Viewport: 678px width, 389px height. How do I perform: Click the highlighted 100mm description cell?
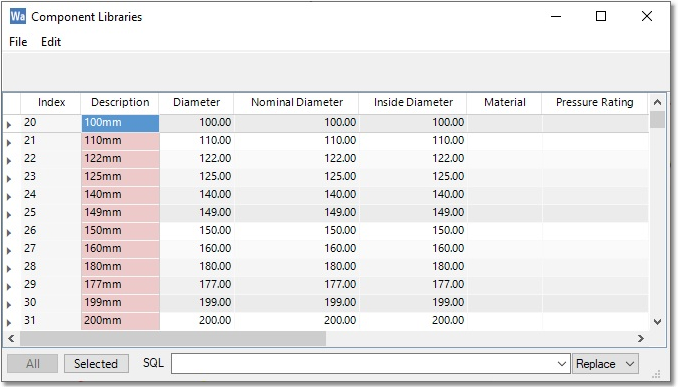(x=120, y=123)
